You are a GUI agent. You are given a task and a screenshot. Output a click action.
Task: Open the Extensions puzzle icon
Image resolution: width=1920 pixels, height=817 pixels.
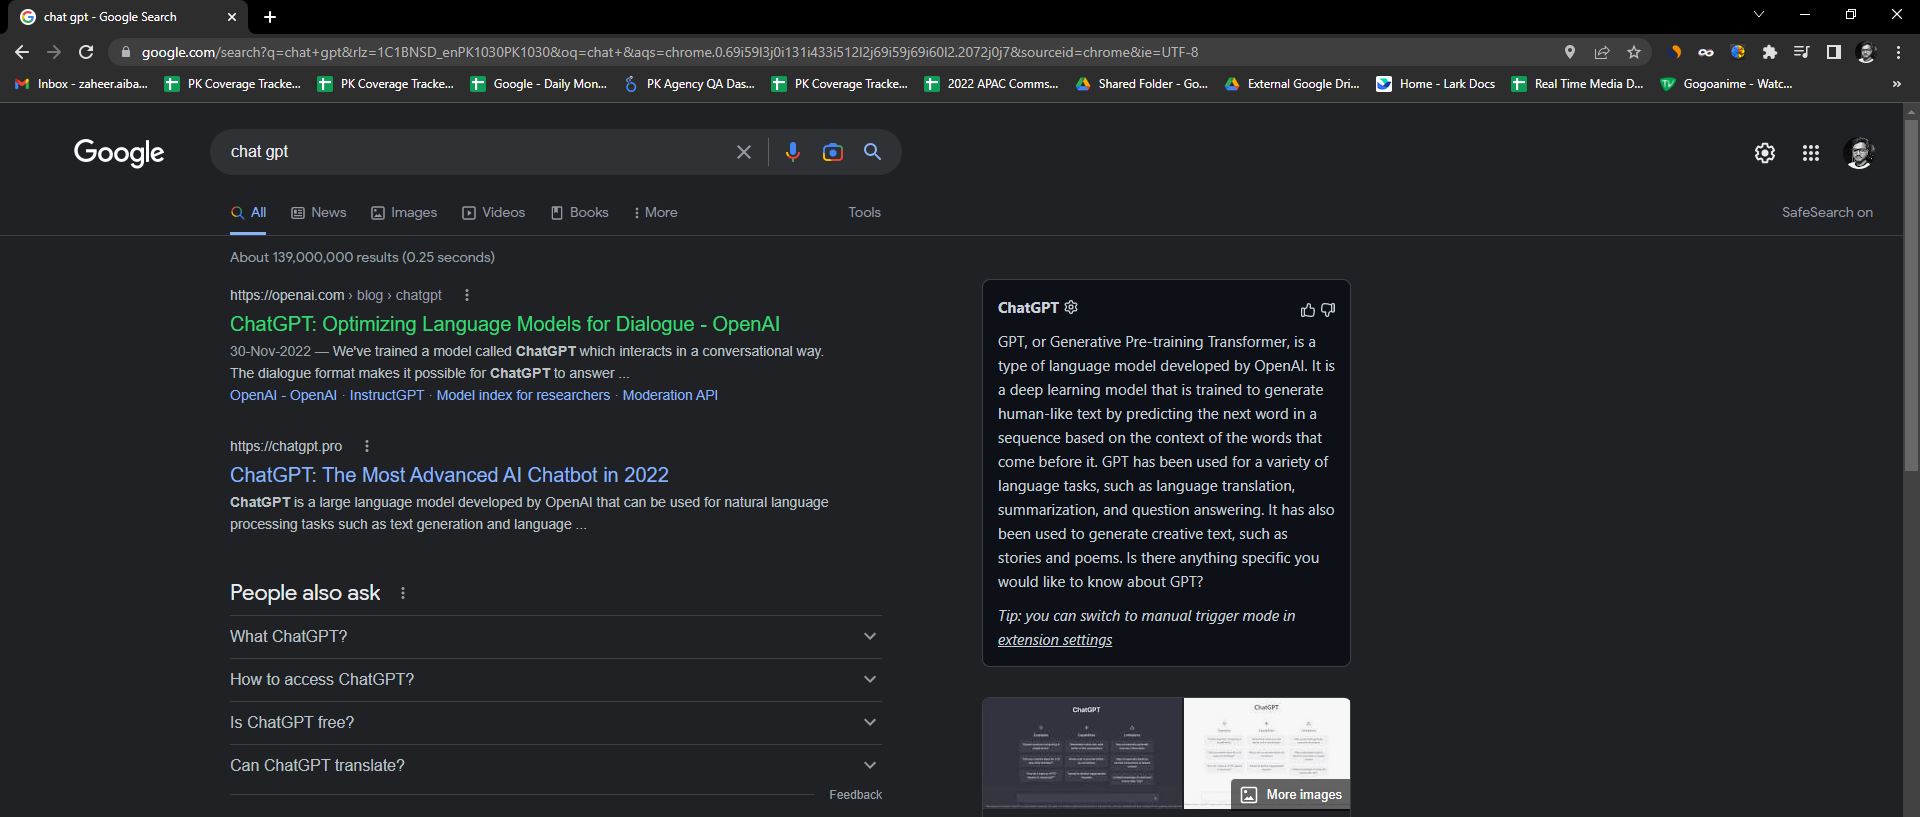tap(1770, 52)
